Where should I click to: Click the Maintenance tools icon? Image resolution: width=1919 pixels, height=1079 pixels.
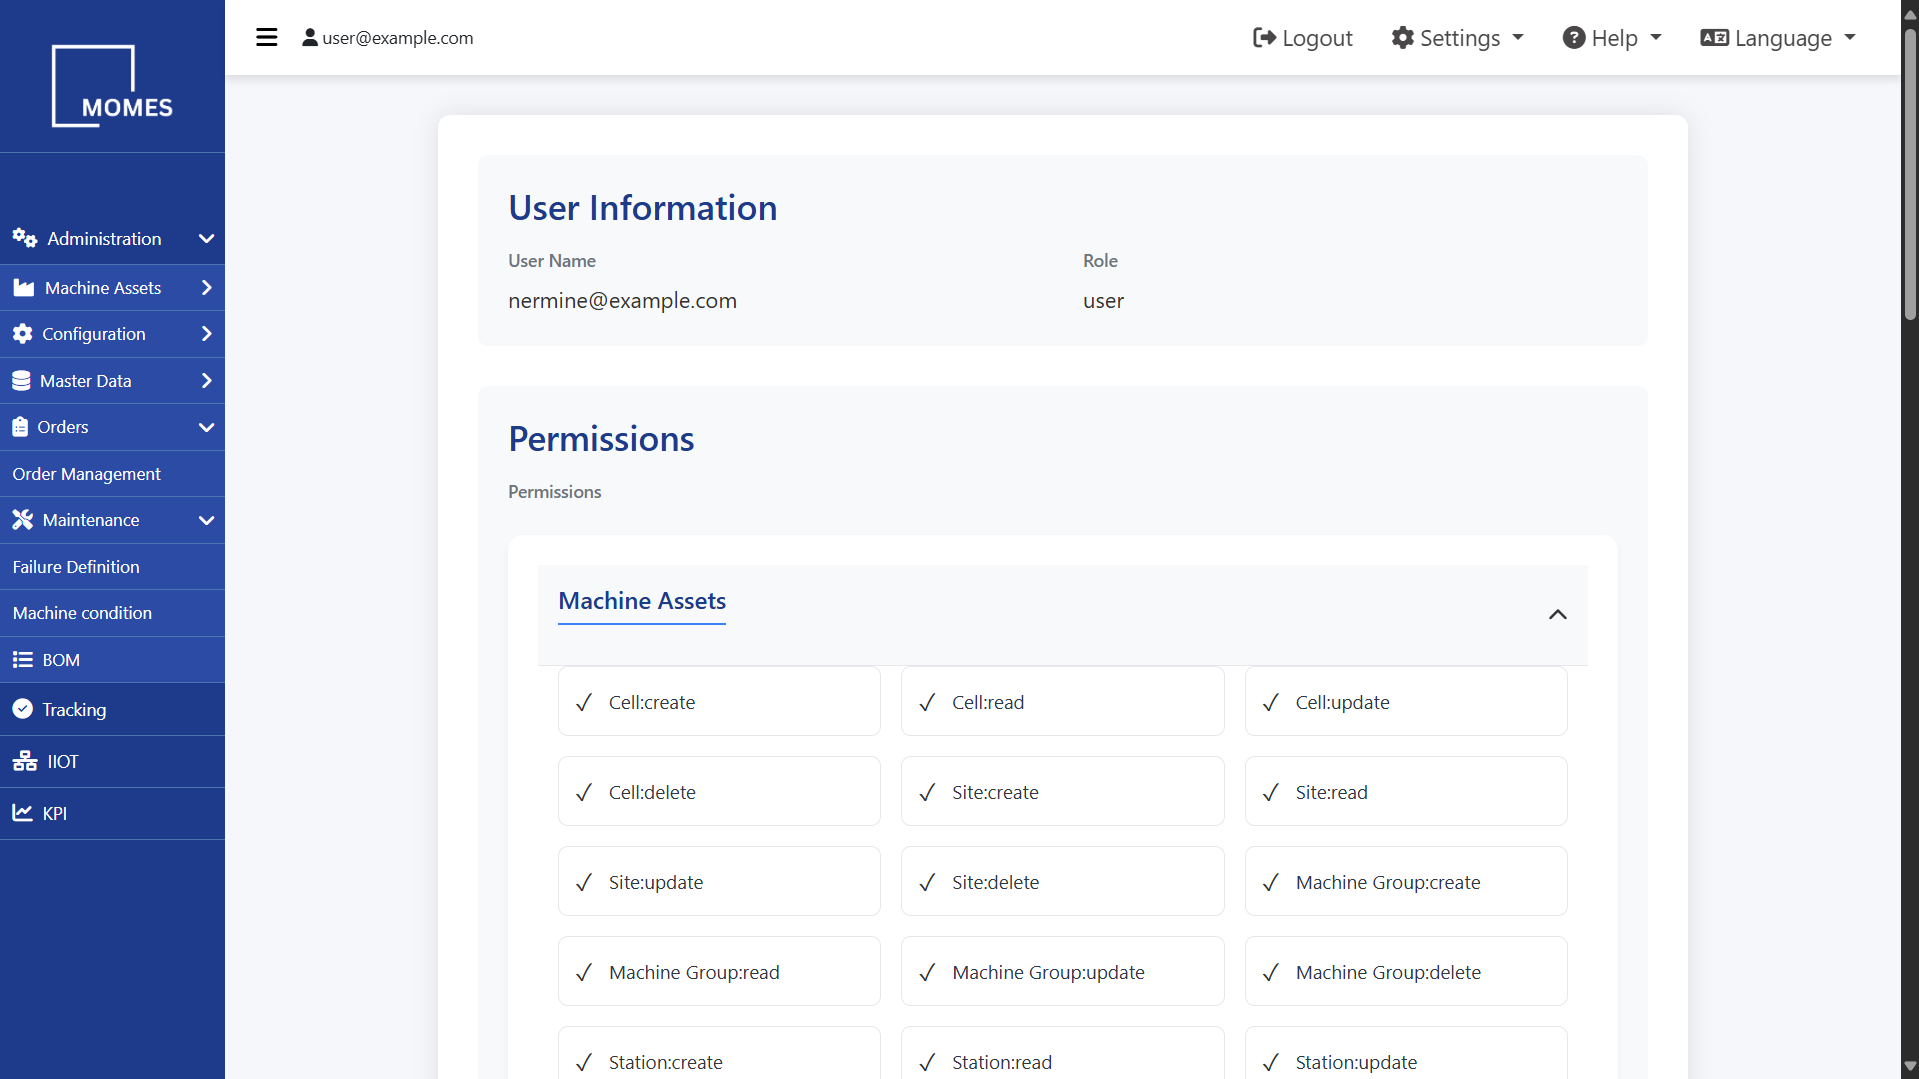[x=23, y=520]
